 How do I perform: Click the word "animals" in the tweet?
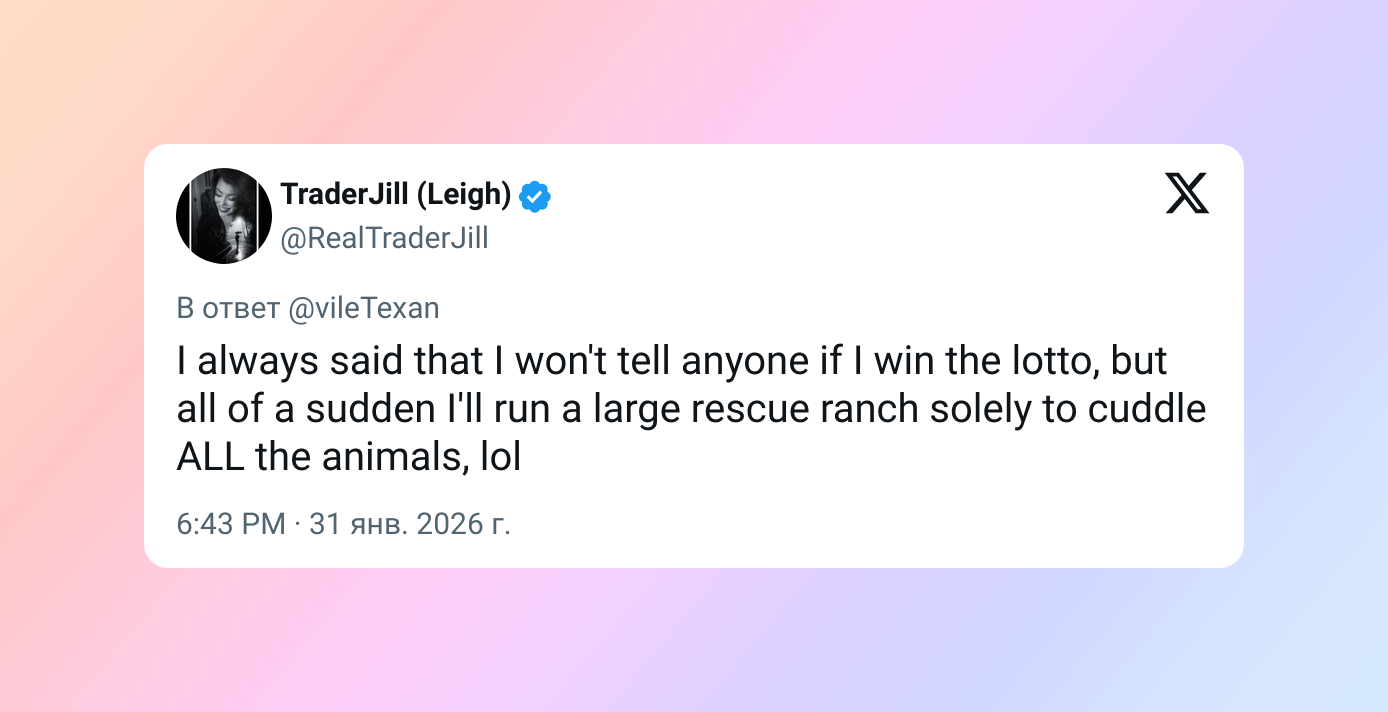[391, 457]
